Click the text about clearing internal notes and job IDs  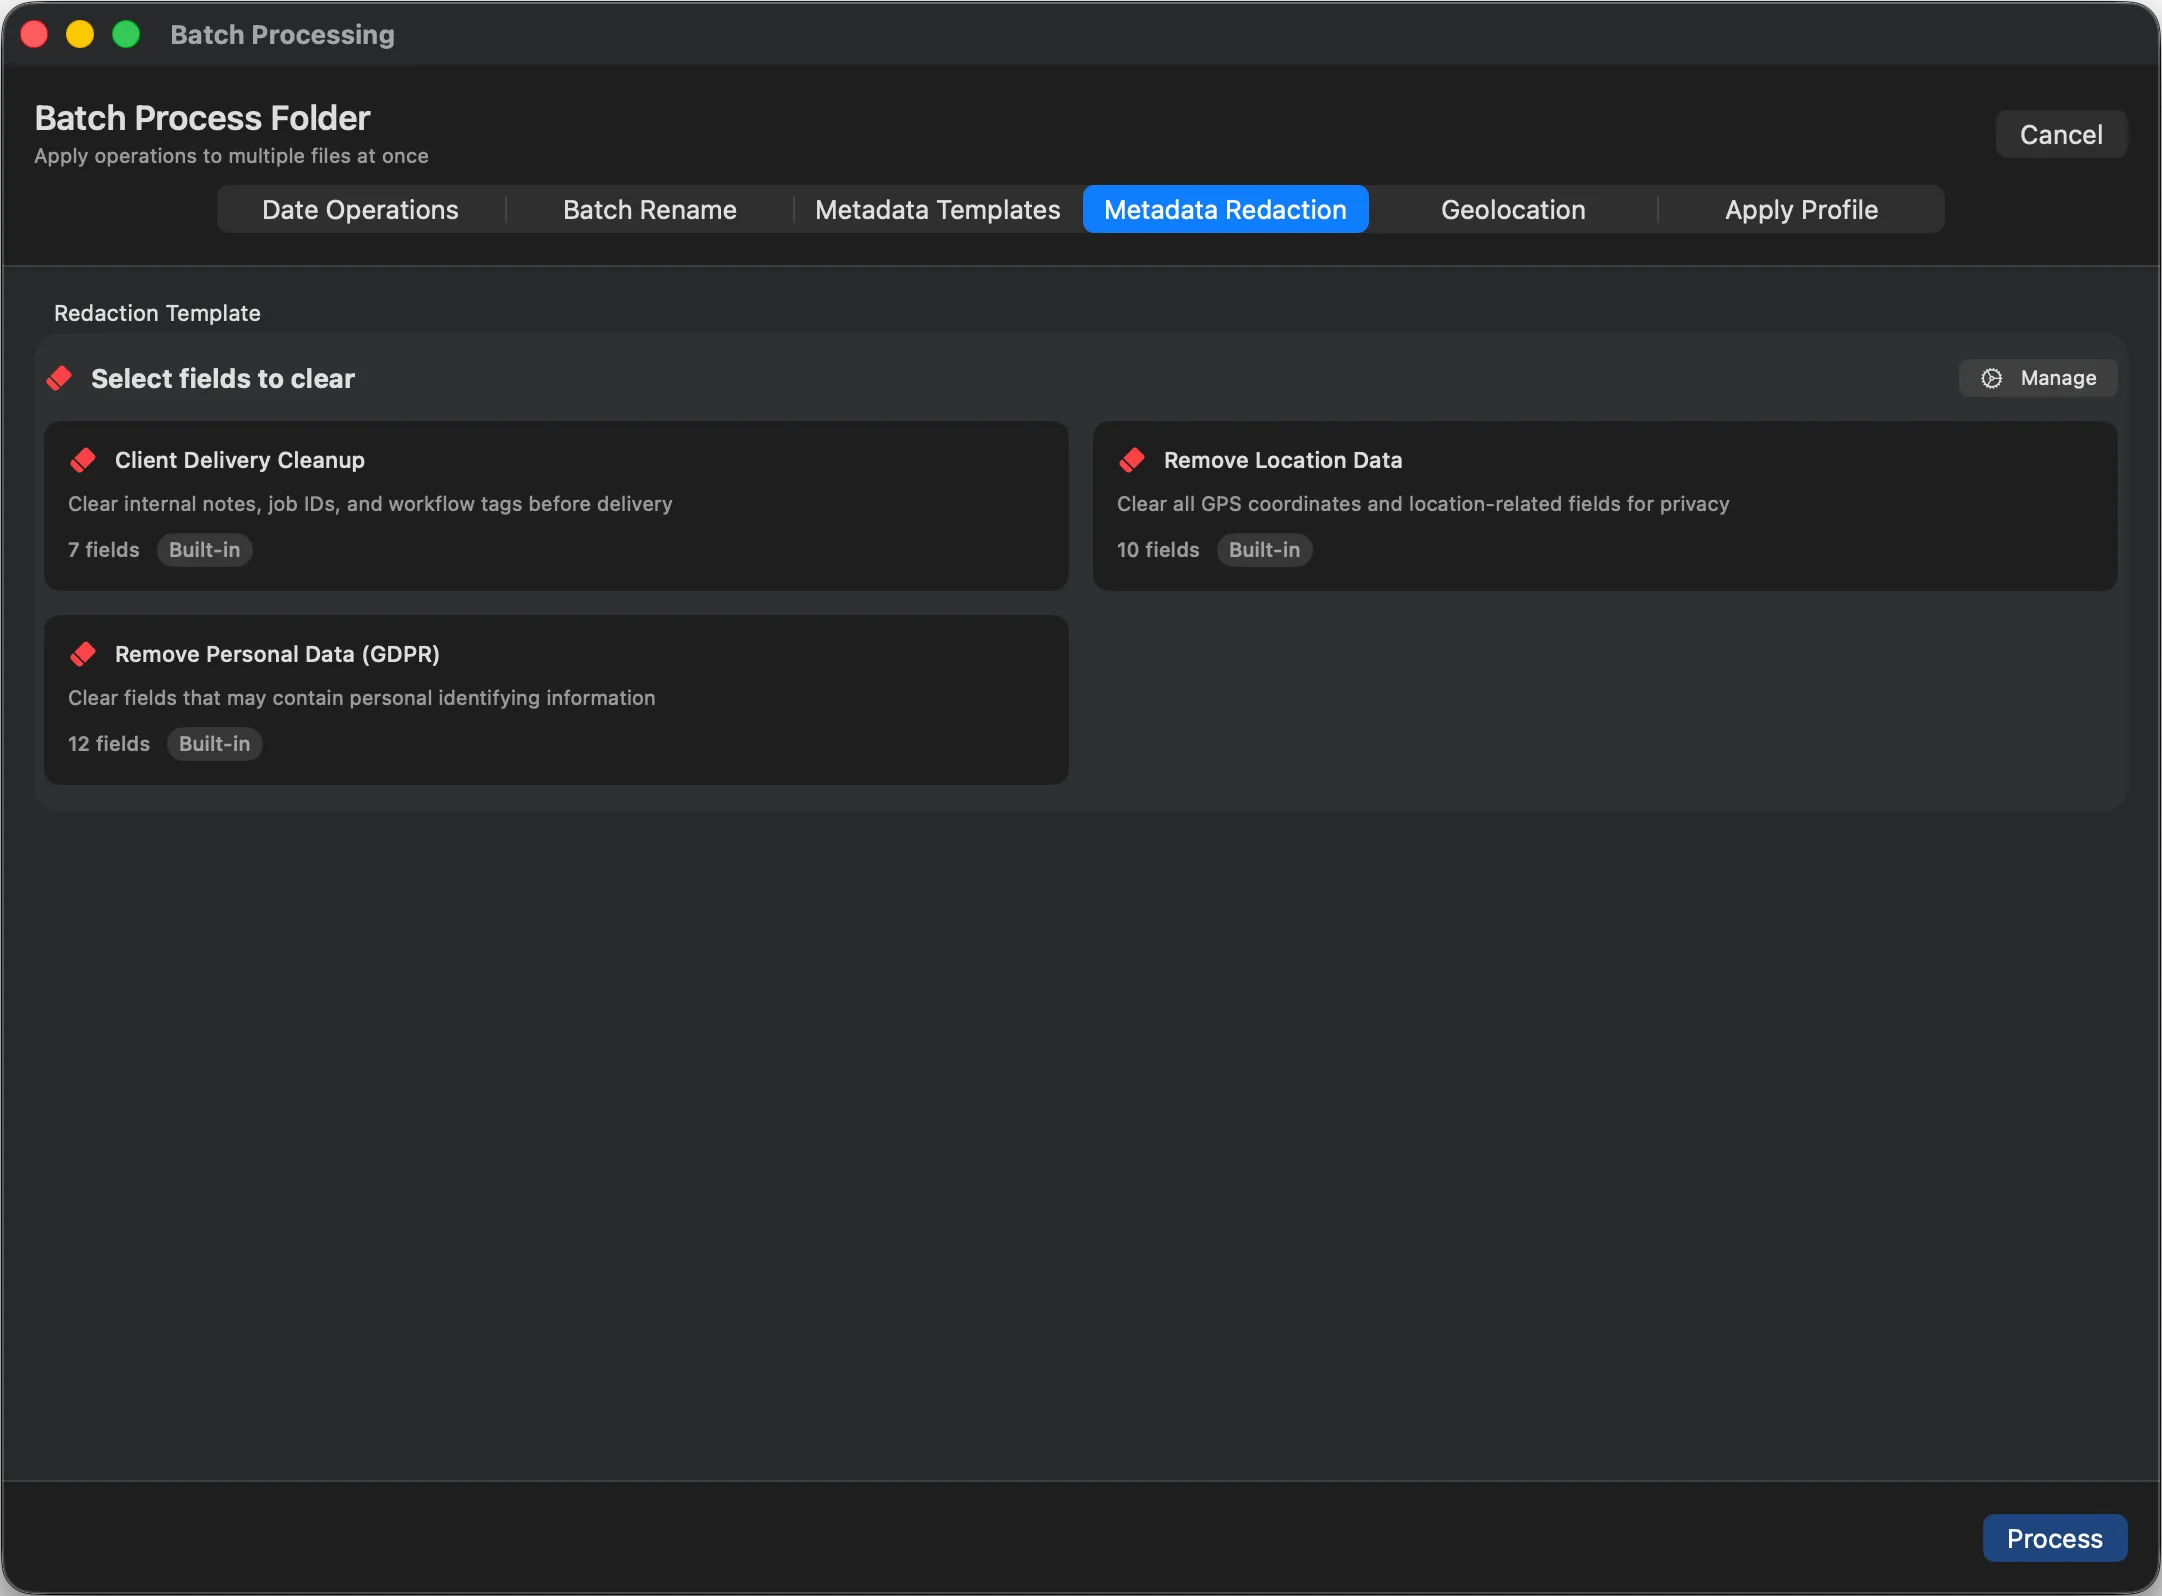pos(370,504)
